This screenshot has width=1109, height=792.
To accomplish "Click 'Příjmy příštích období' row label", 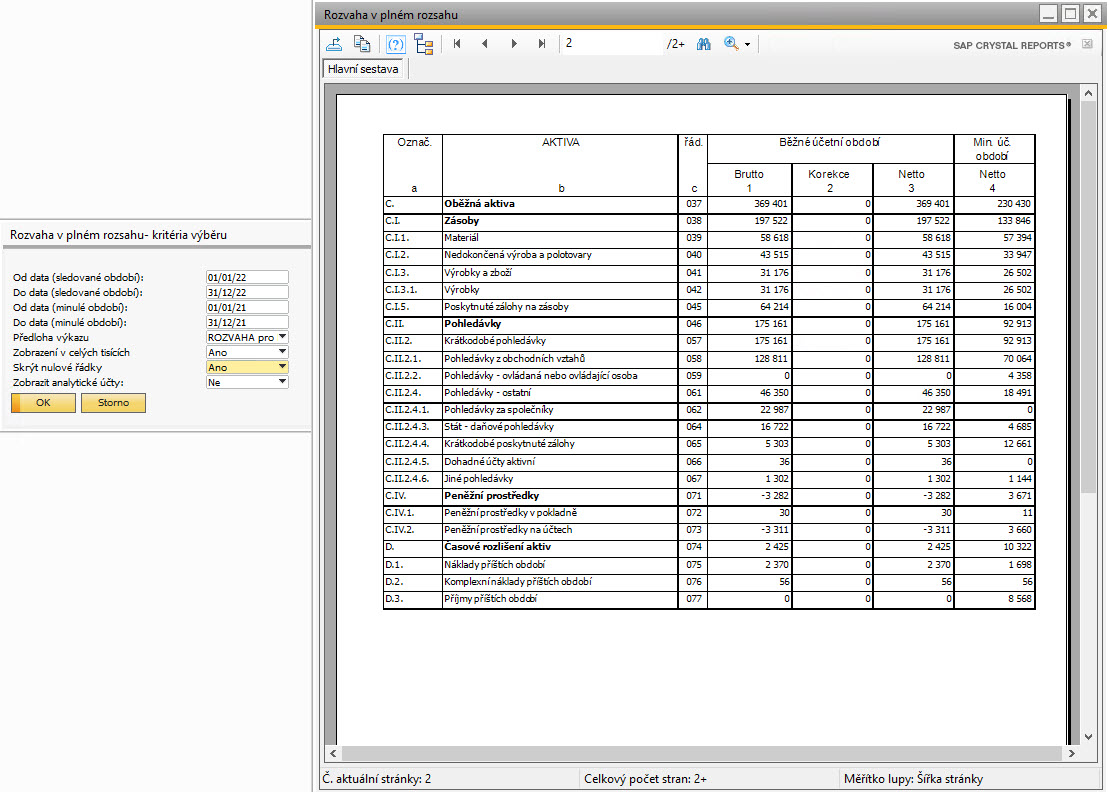I will coord(490,599).
